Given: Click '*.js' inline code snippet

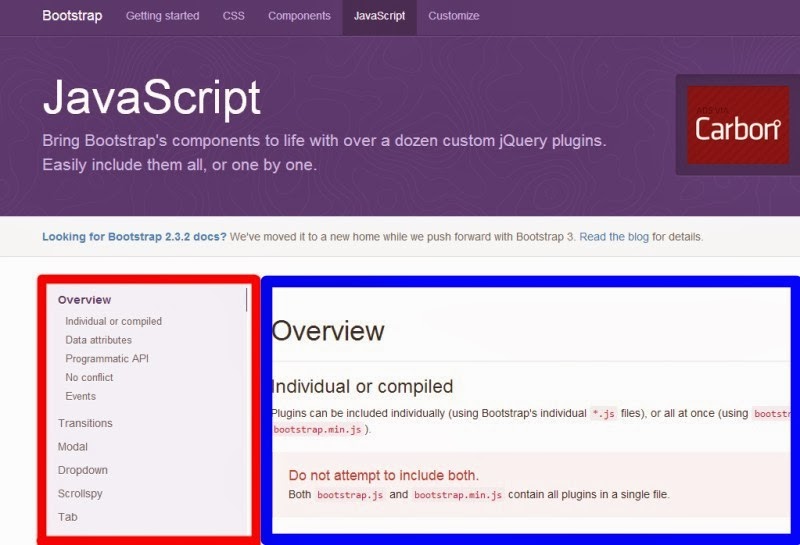Looking at the screenshot, I should click(604, 413).
